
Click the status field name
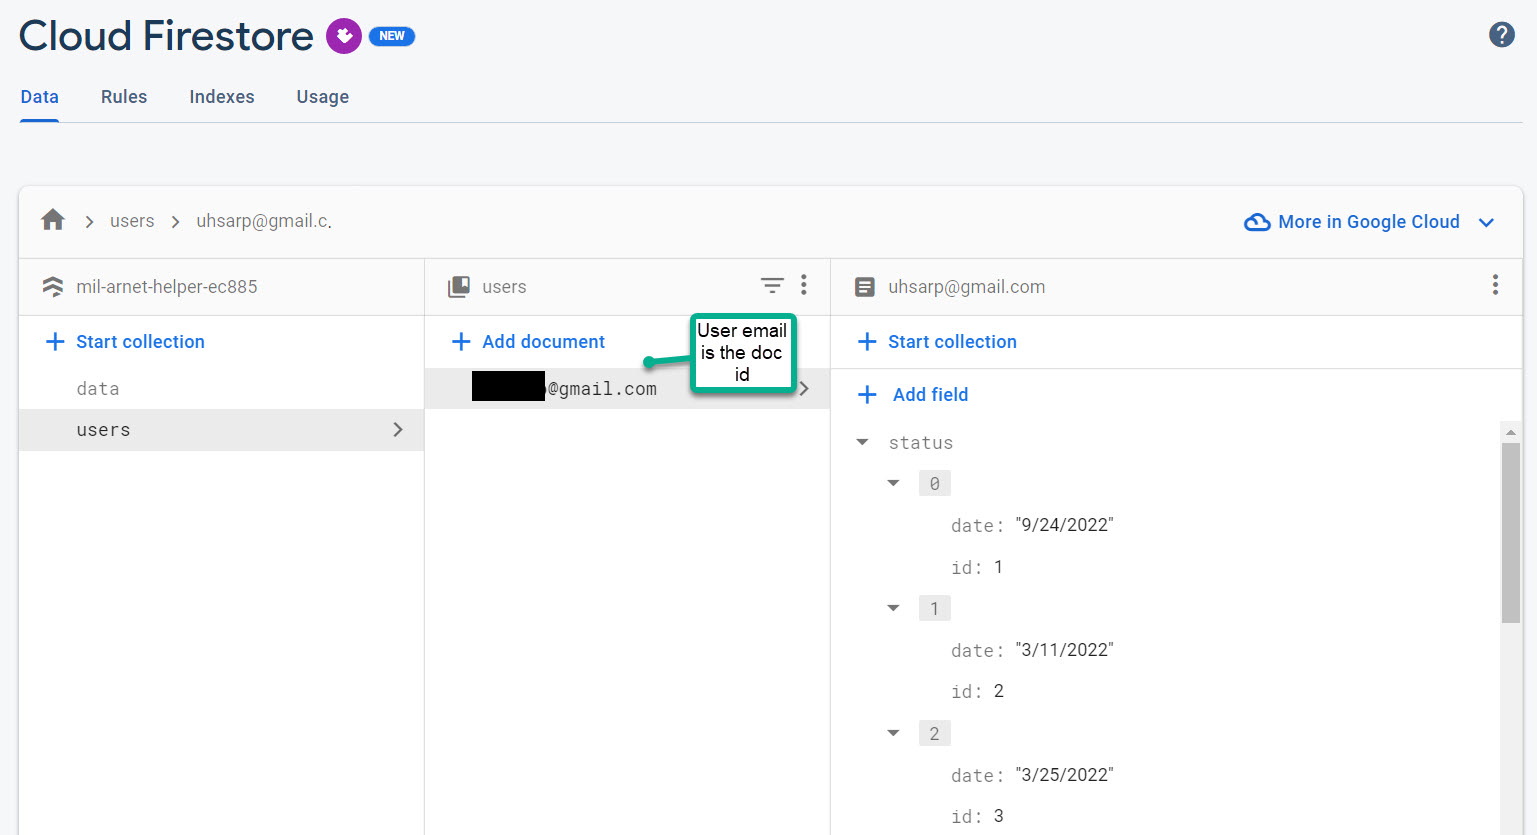pyautogui.click(x=921, y=443)
